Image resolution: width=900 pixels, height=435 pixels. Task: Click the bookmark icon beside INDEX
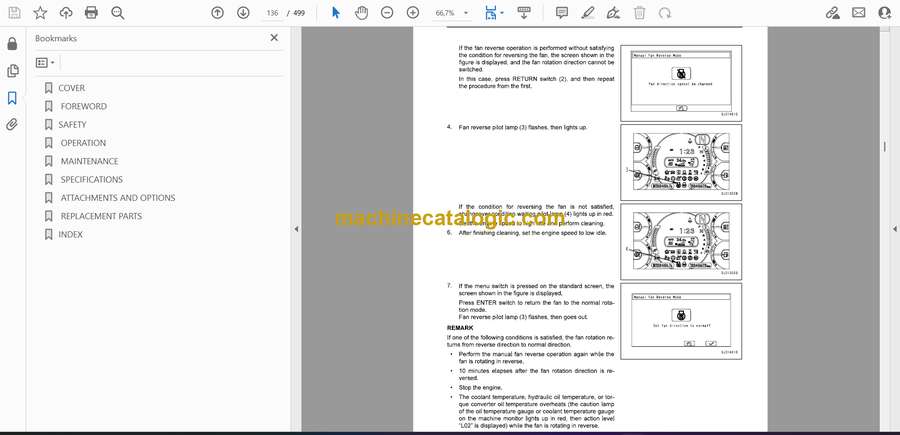pyautogui.click(x=49, y=235)
